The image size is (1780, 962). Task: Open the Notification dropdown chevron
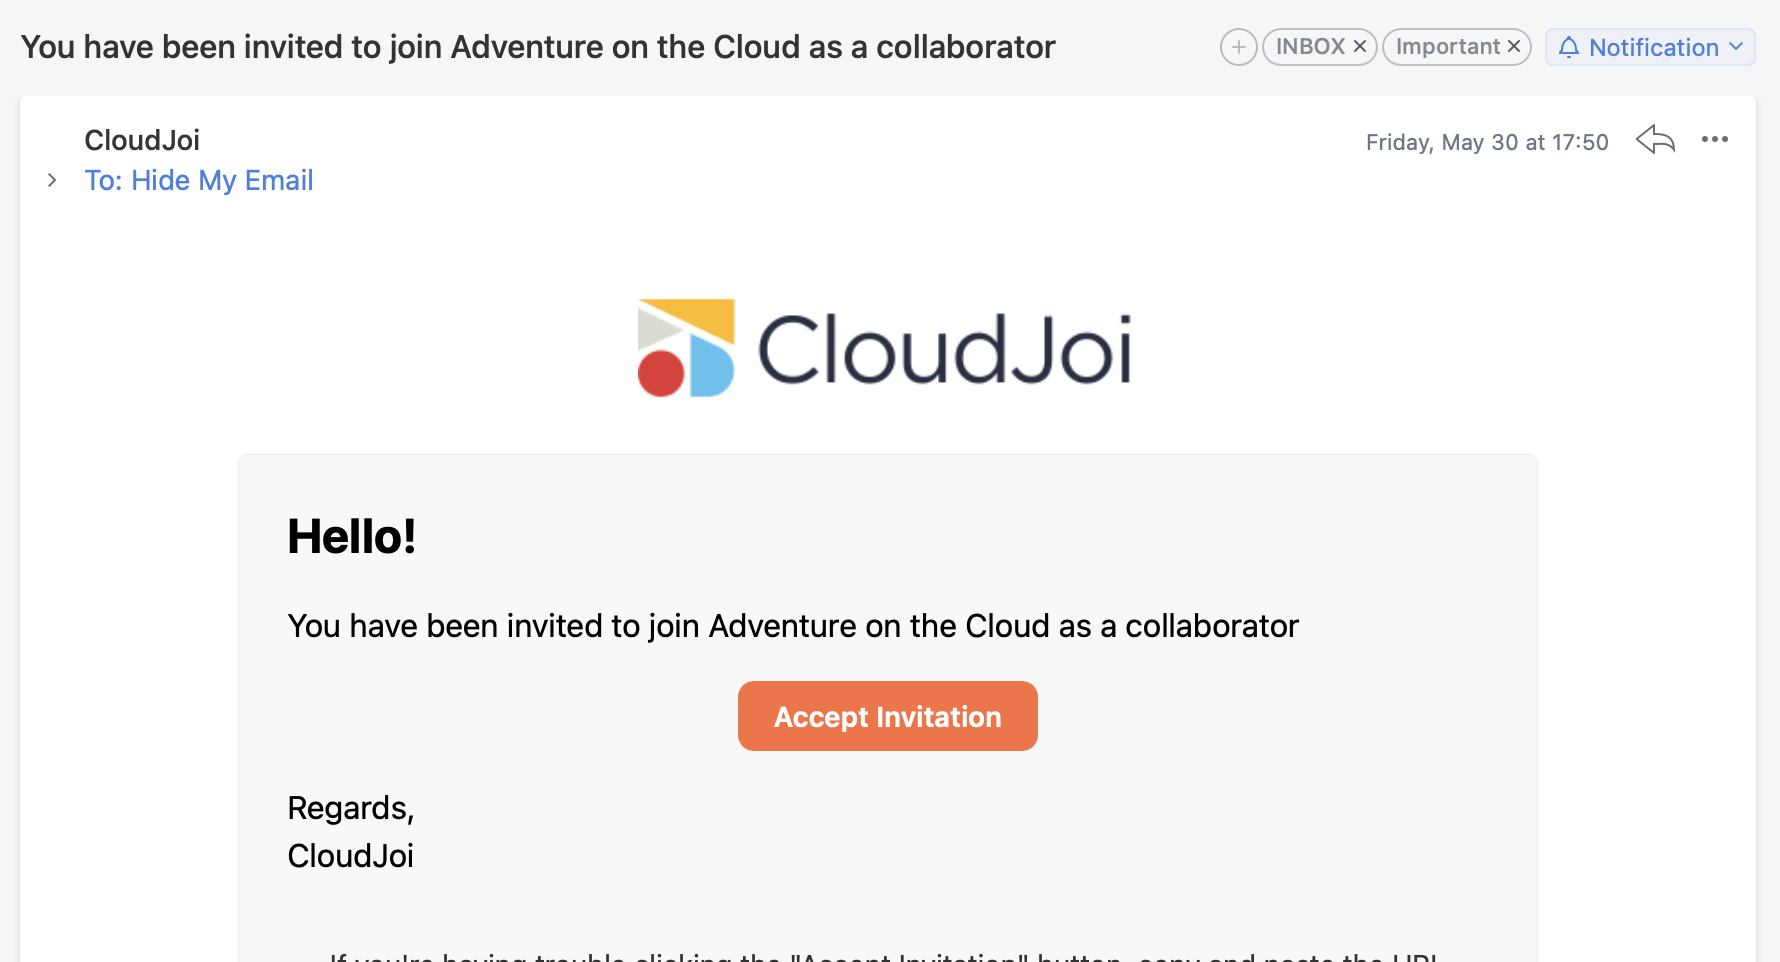1736,47
